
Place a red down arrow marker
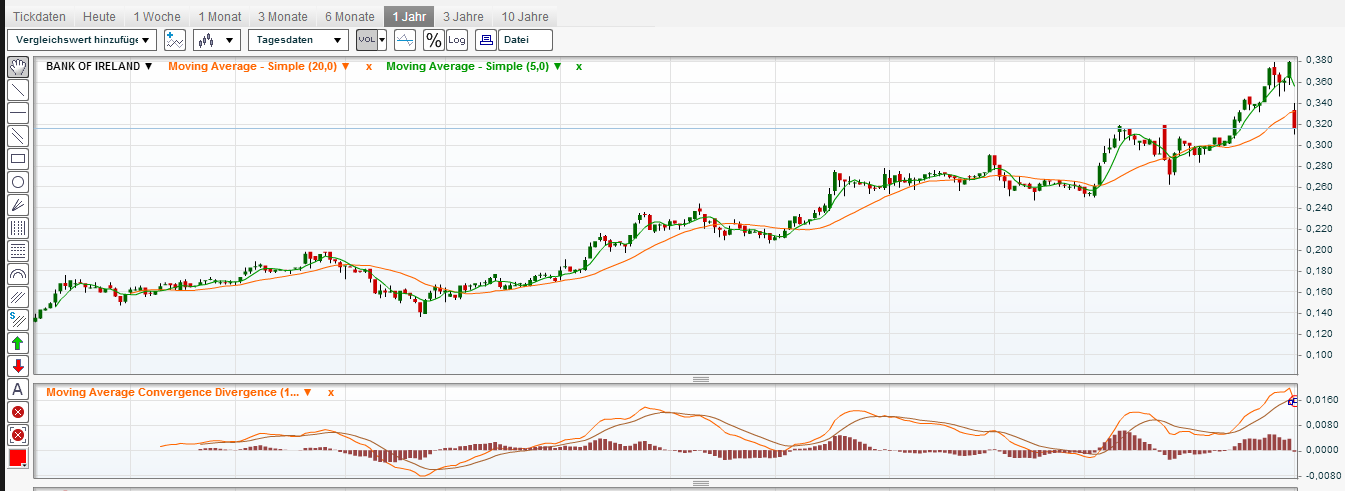[18, 366]
